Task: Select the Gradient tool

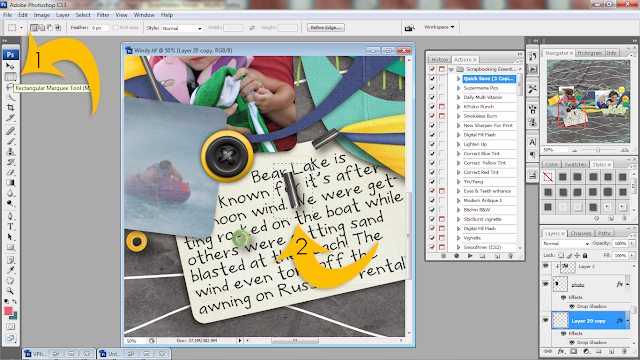Action: pos(11,182)
